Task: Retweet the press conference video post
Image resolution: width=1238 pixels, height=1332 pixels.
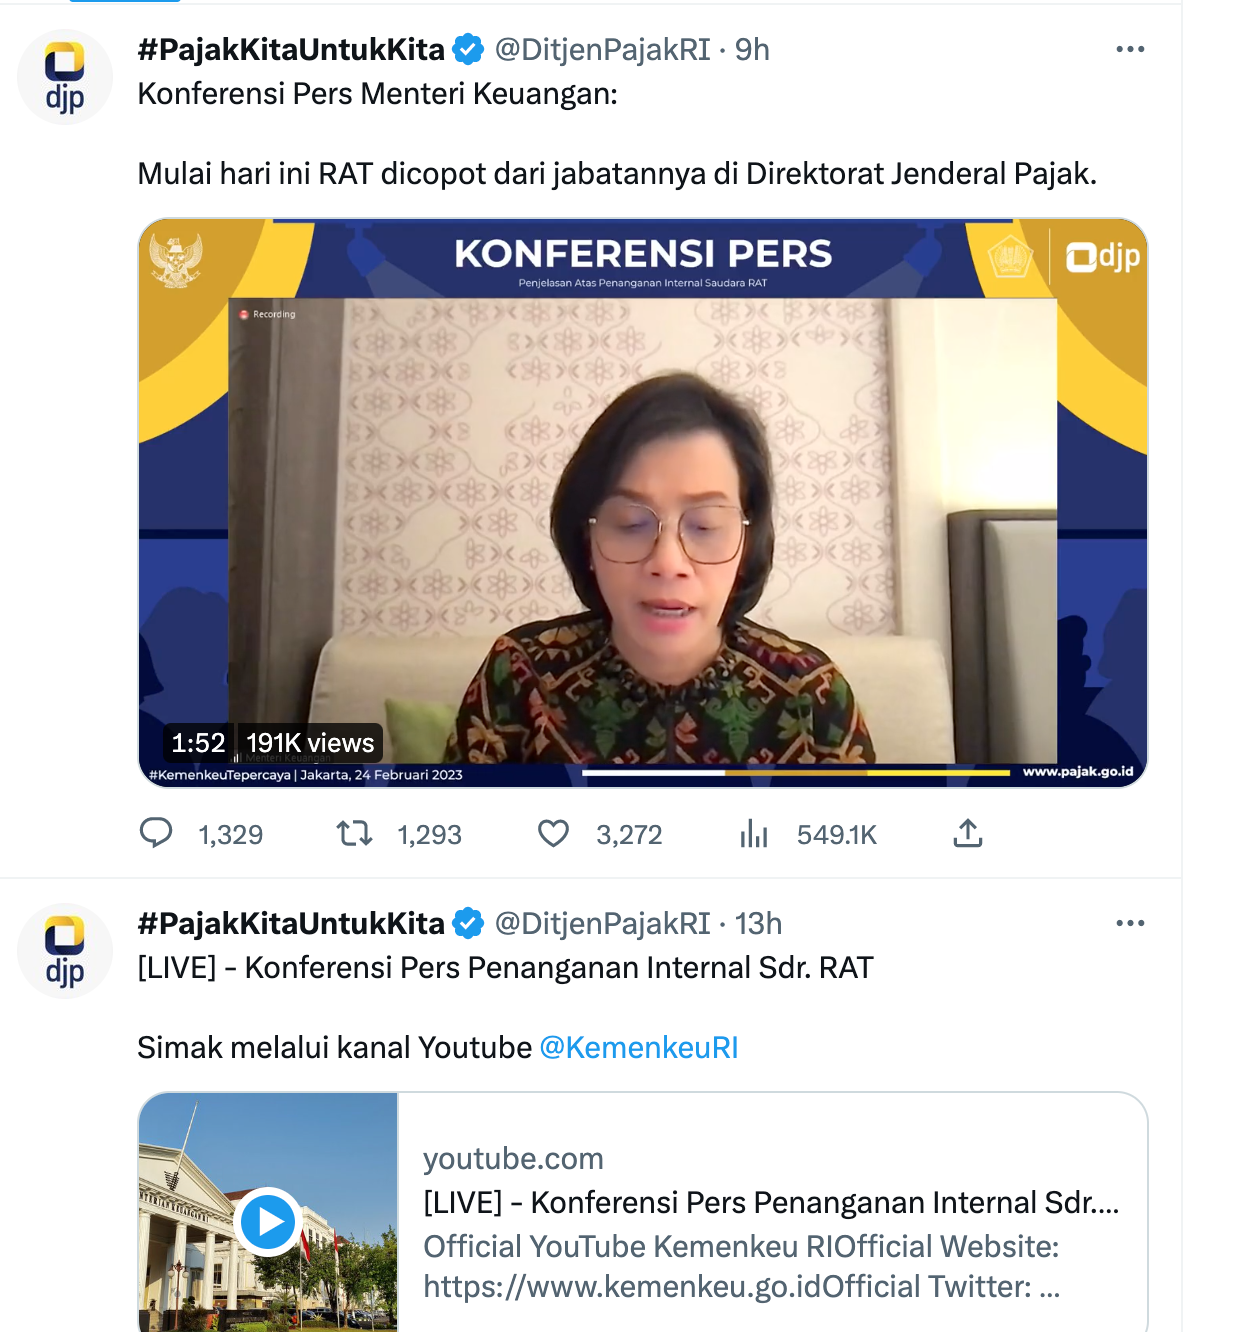Action: click(x=355, y=833)
